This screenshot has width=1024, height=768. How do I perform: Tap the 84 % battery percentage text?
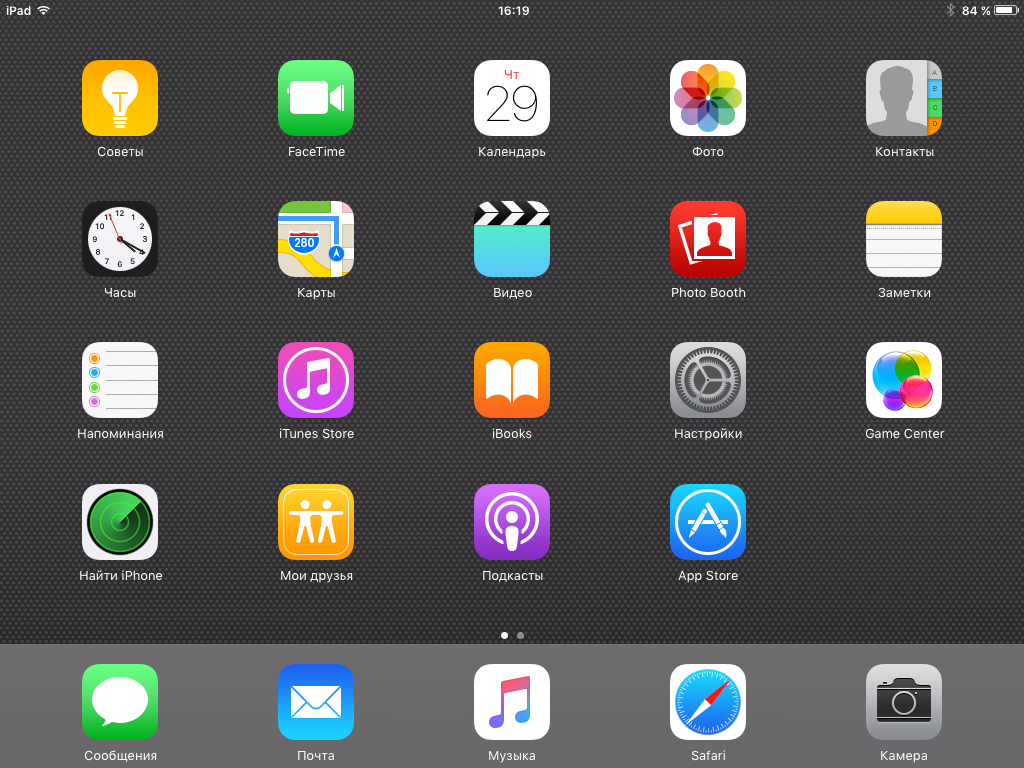[x=976, y=11]
